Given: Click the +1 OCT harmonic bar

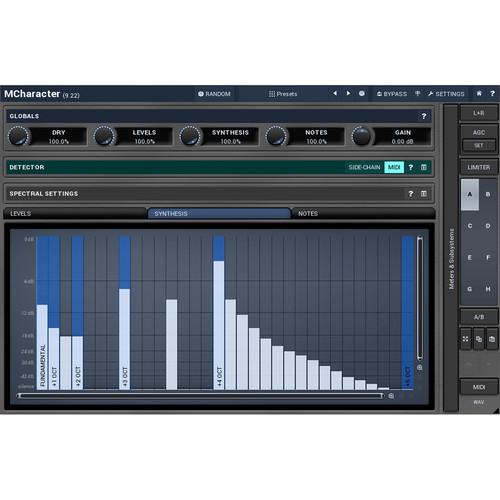Looking at the screenshot, I should pos(54,358).
